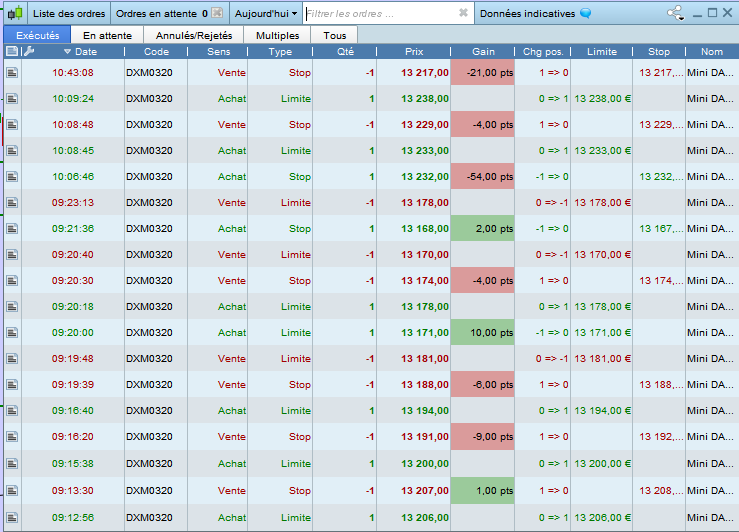Select the 2,00 pts gain cell
The width and height of the screenshot is (739, 532).
point(483,229)
